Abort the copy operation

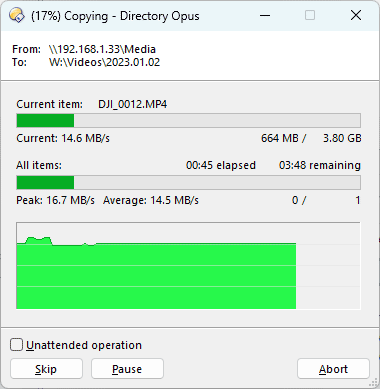333,369
